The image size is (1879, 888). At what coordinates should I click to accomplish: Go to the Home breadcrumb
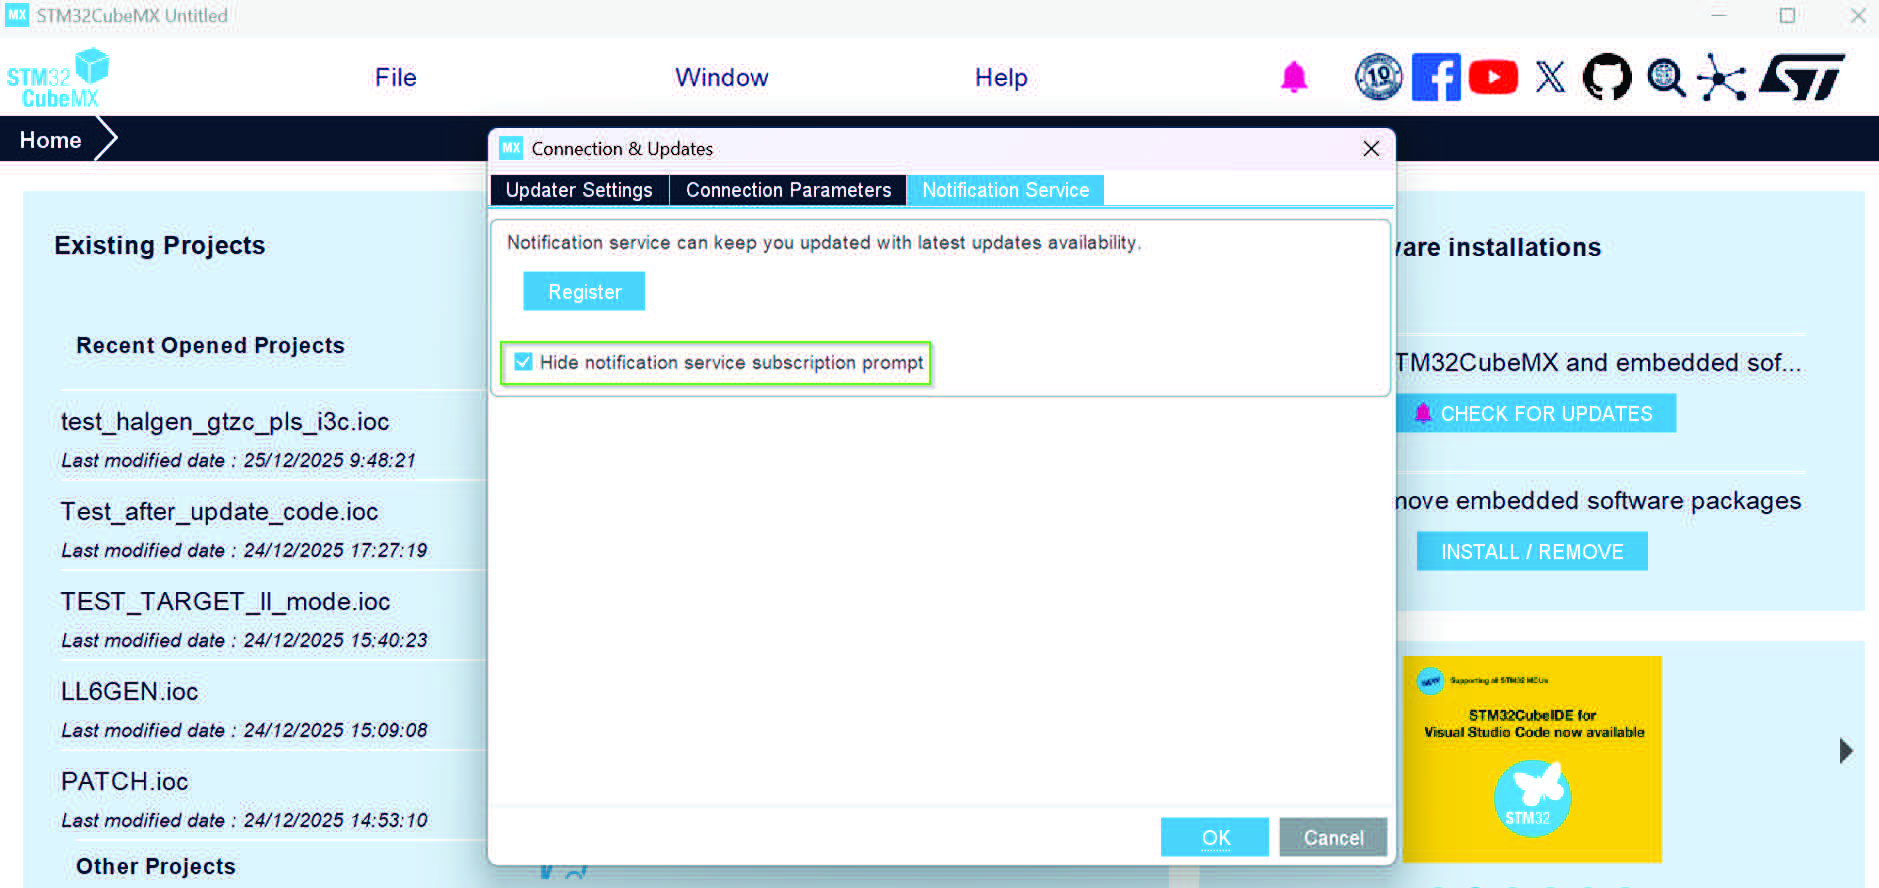point(50,140)
